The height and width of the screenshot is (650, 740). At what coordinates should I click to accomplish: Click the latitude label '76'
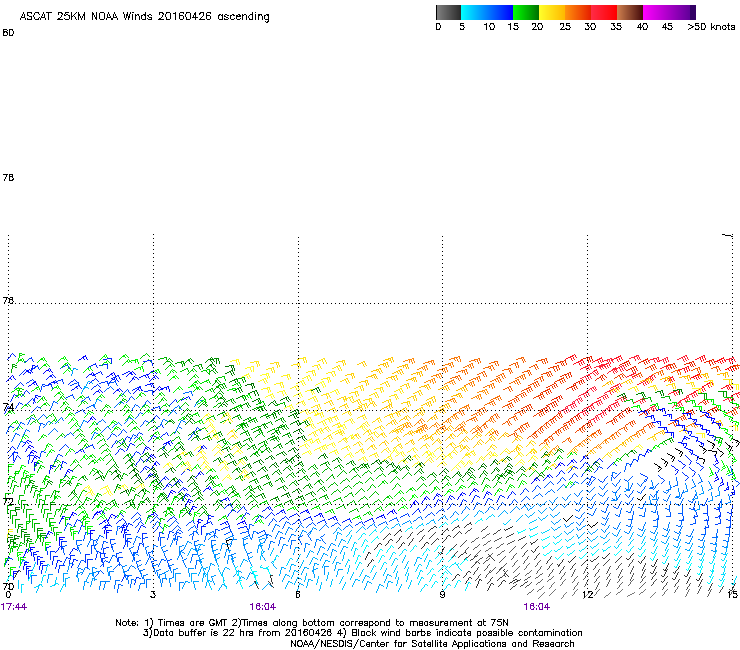8,300
